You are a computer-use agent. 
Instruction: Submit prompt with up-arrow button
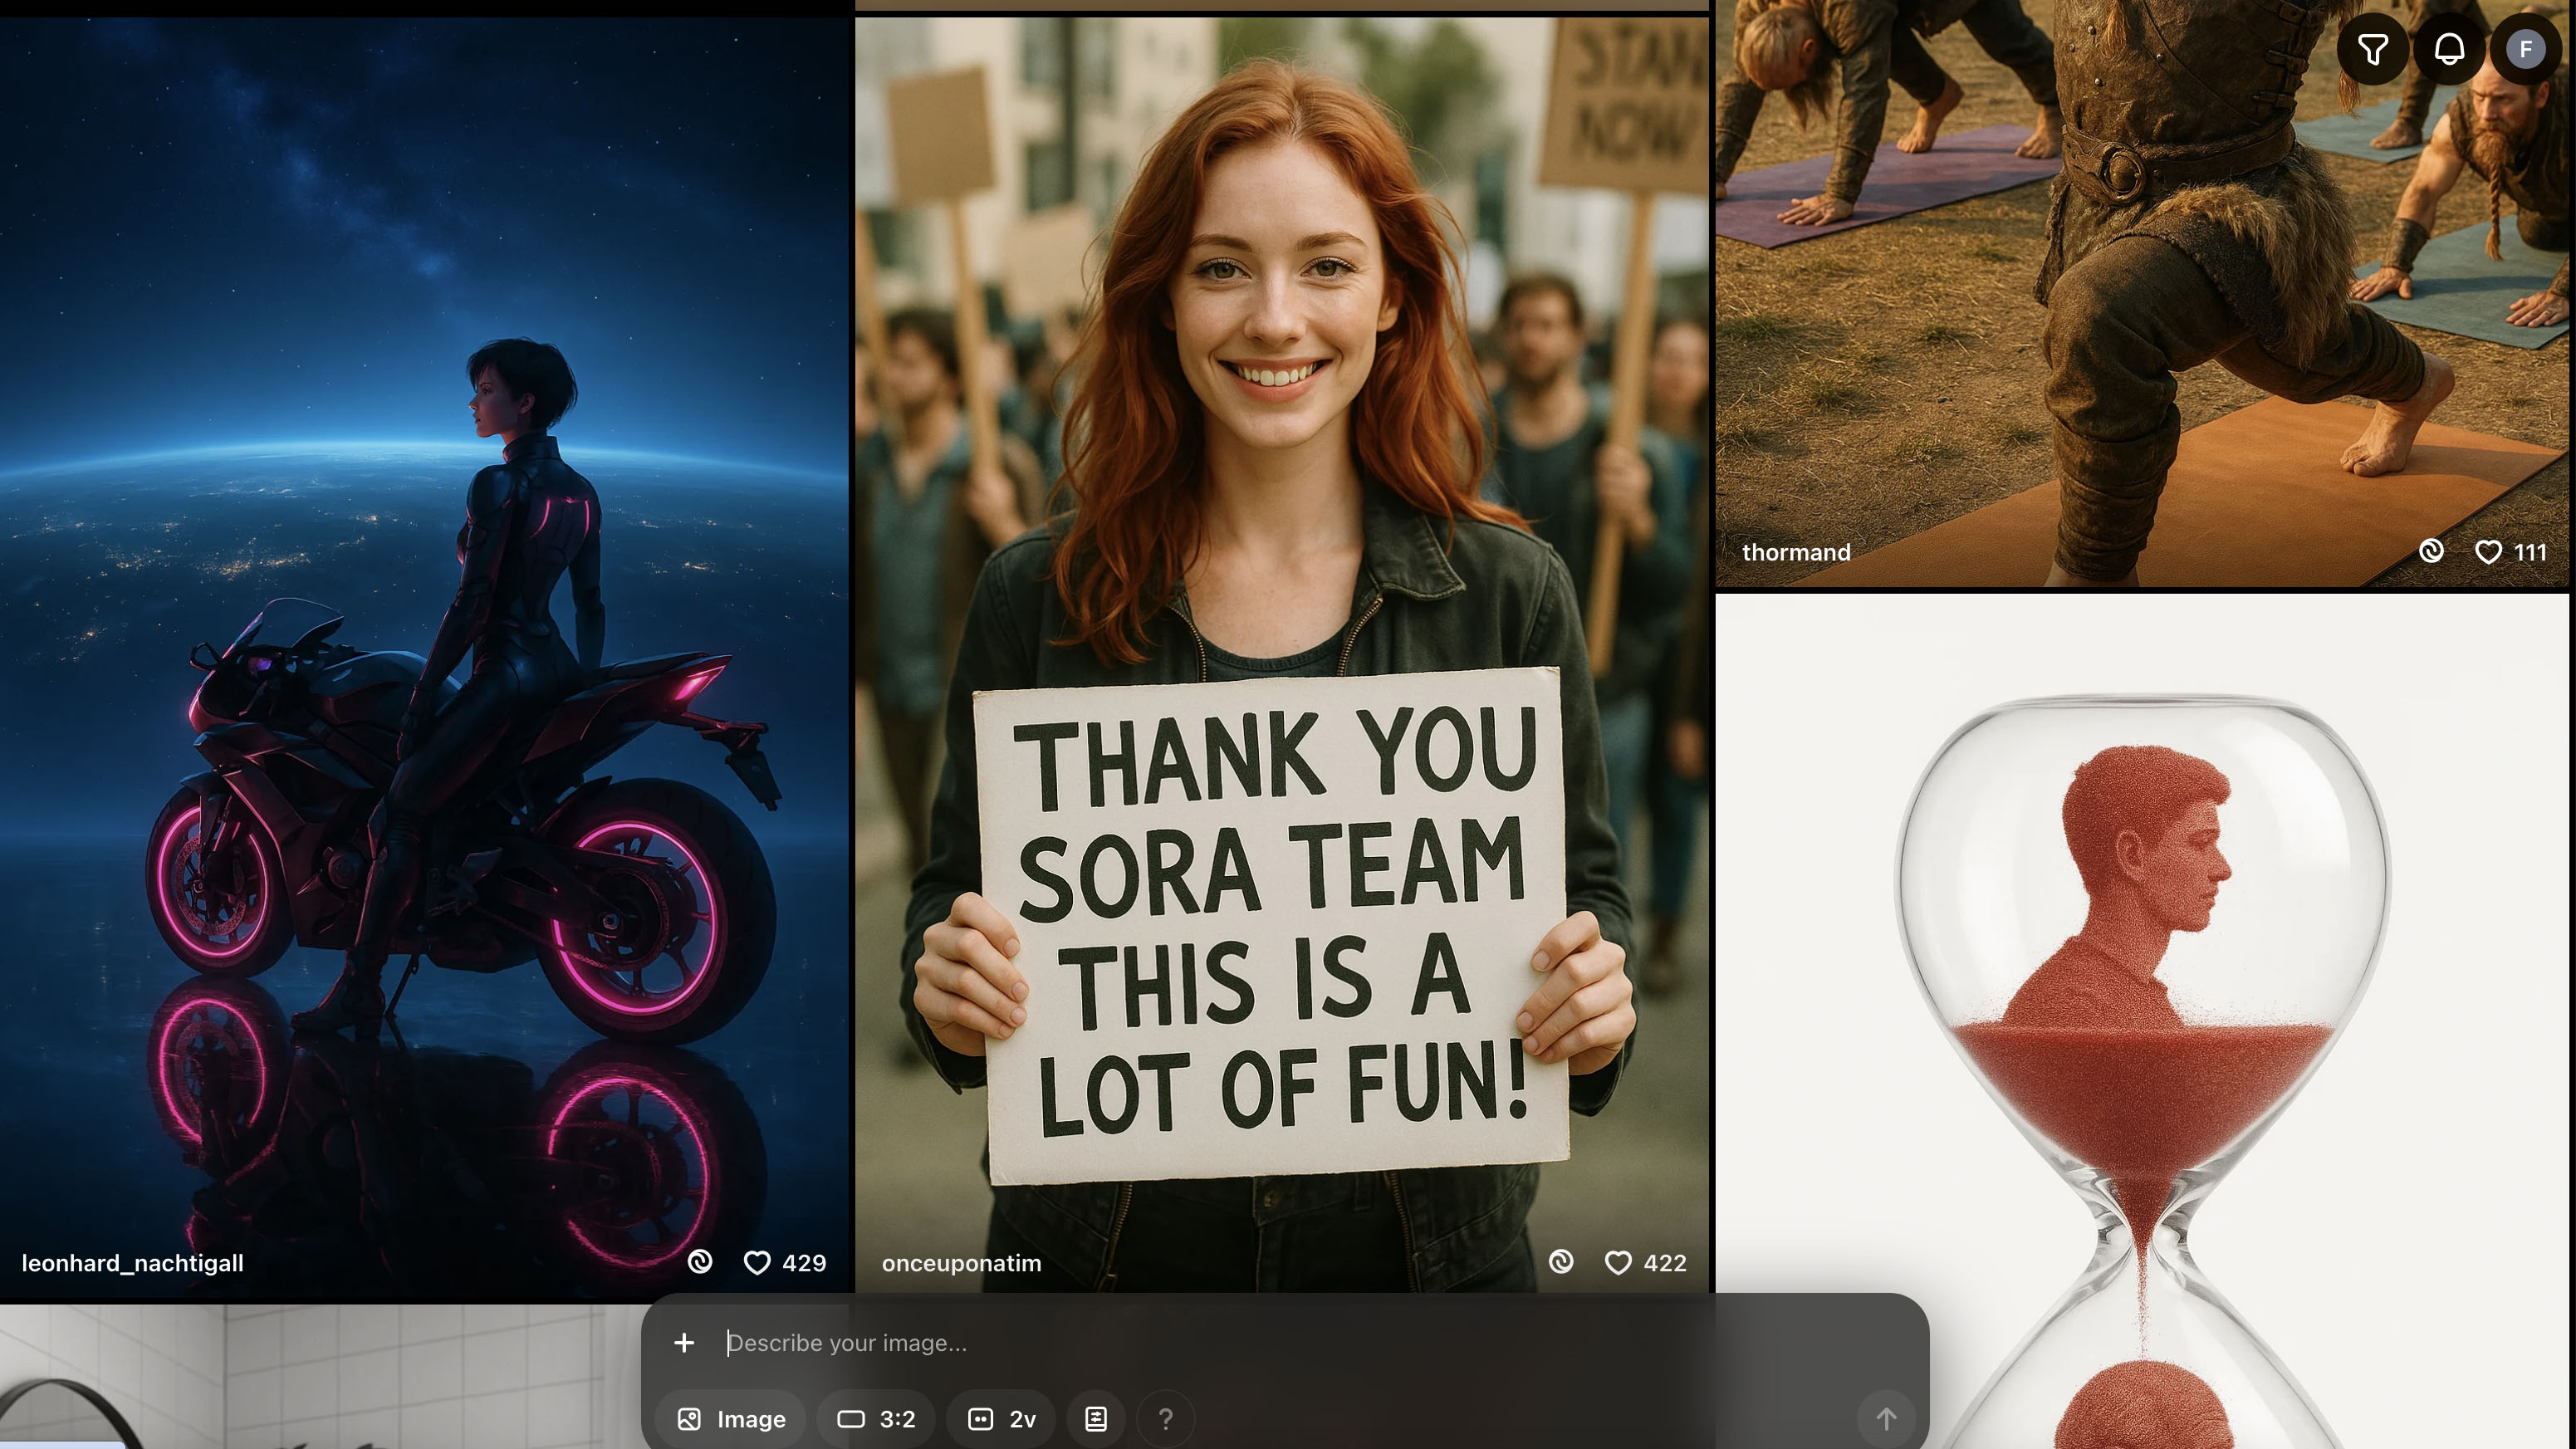[x=1886, y=1418]
